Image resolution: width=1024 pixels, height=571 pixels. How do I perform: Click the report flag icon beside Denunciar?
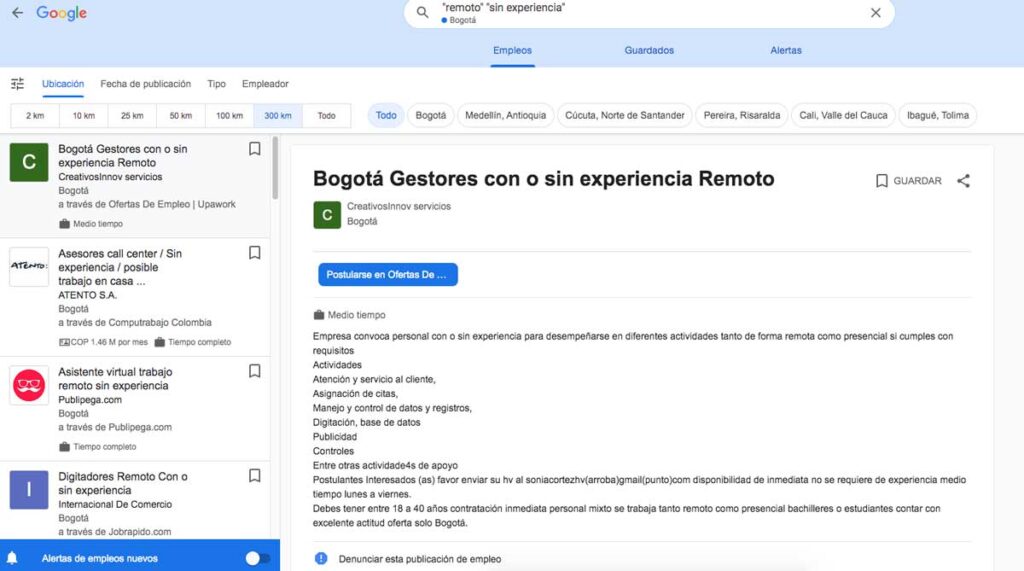(321, 559)
